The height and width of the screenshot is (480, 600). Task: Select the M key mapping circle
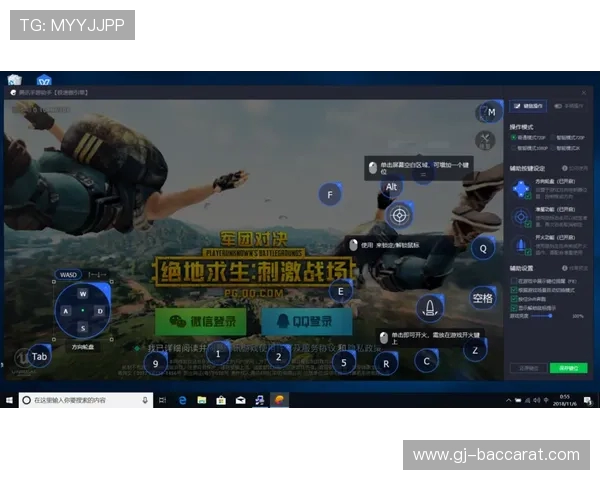coord(490,112)
